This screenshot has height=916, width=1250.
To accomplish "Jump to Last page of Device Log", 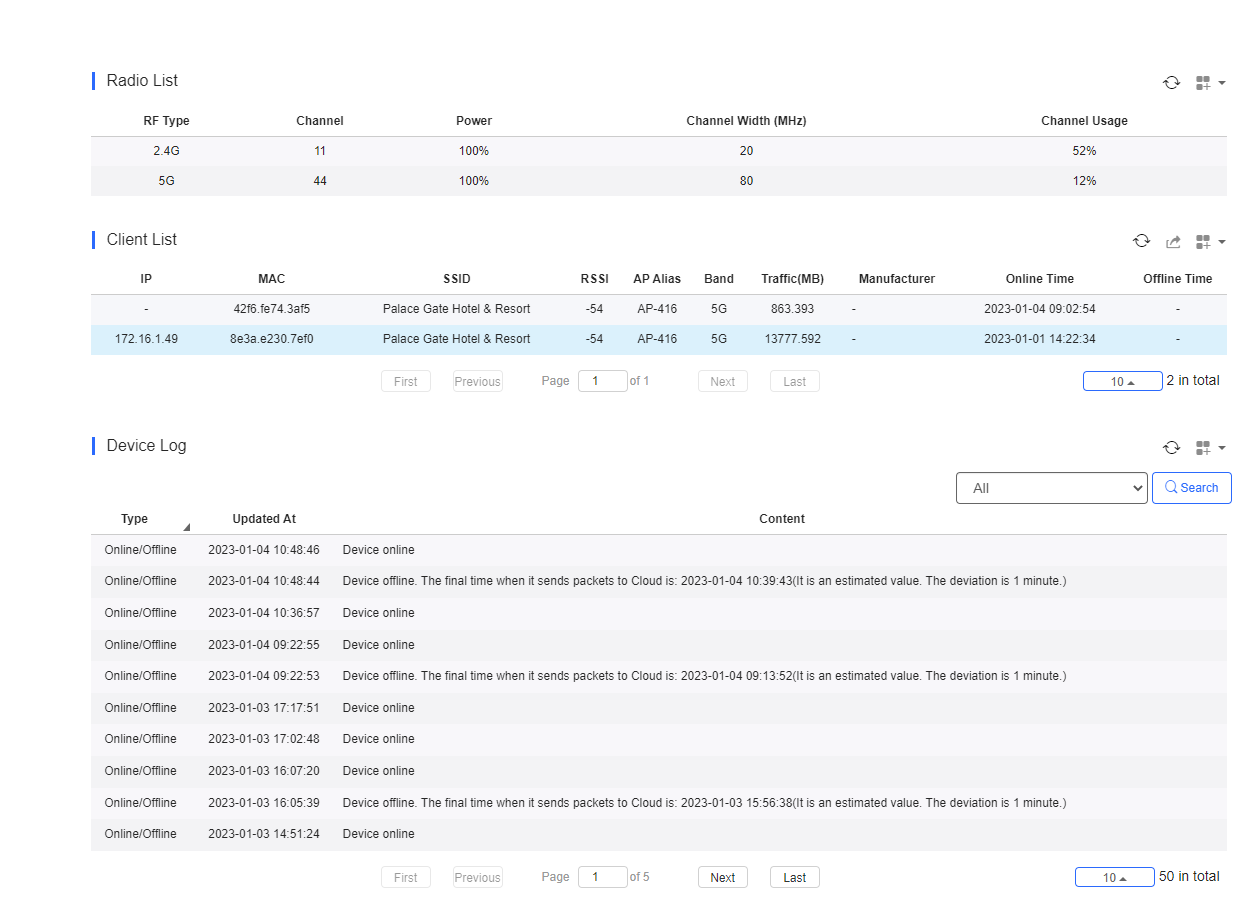I will 794,877.
